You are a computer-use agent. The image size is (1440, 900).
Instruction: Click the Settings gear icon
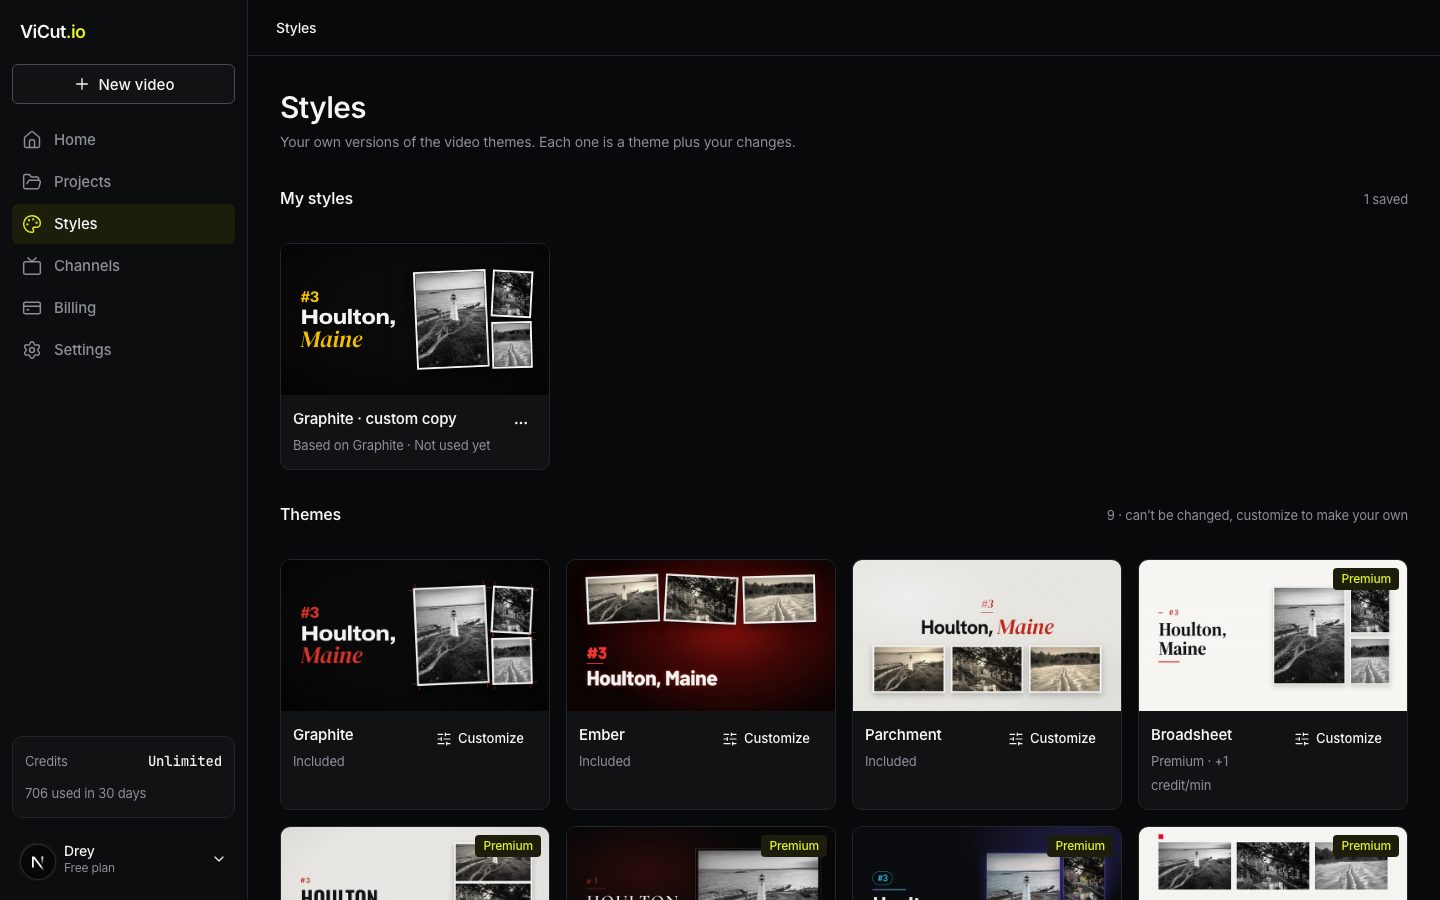[x=32, y=350]
